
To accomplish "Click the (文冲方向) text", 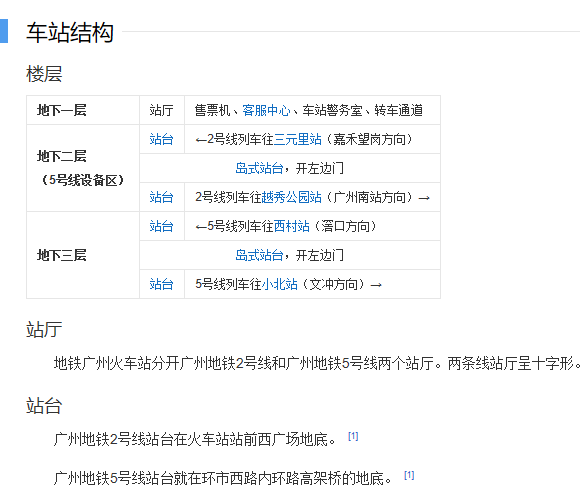I will point(334,284).
